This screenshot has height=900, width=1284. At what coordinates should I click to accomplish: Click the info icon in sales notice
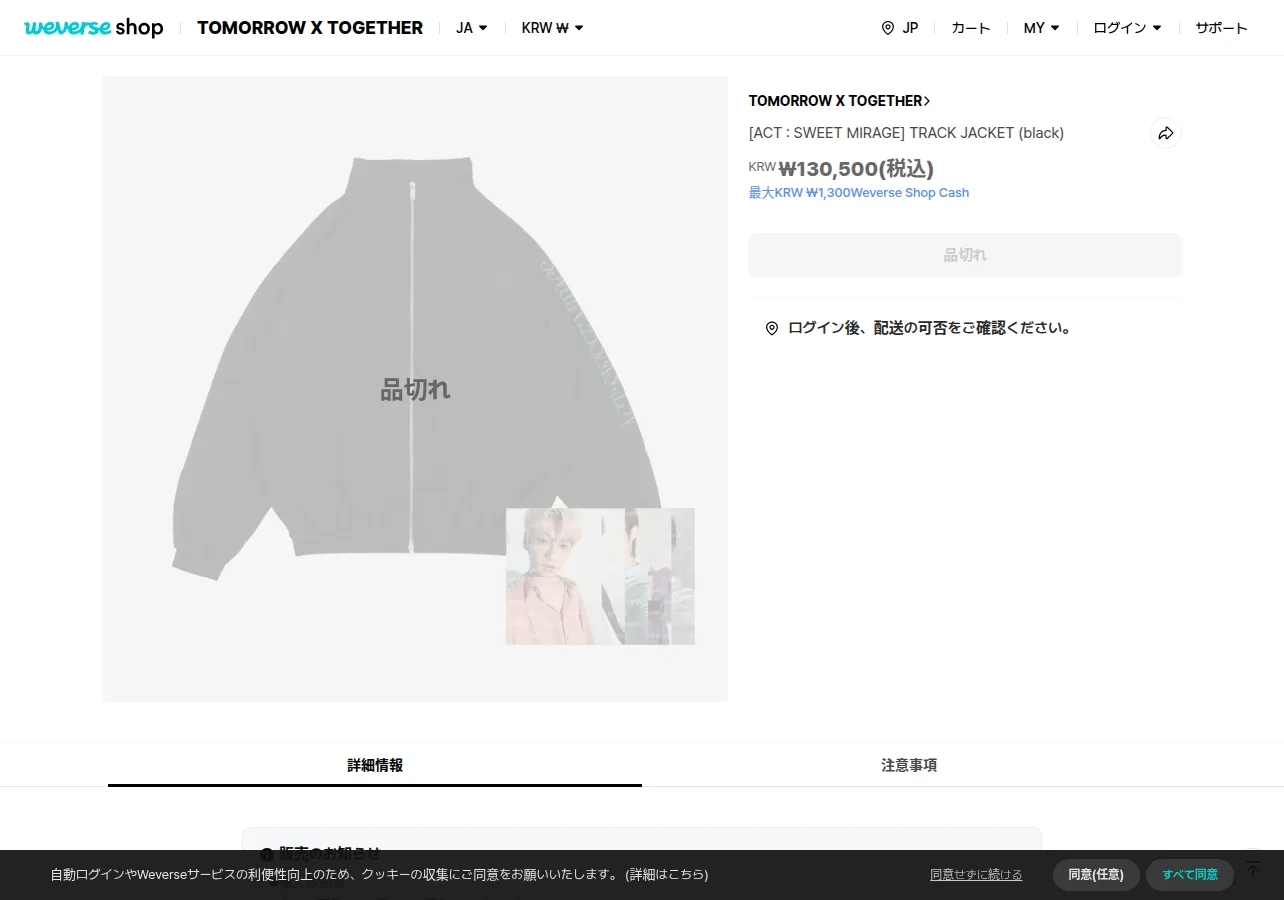[x=267, y=855]
